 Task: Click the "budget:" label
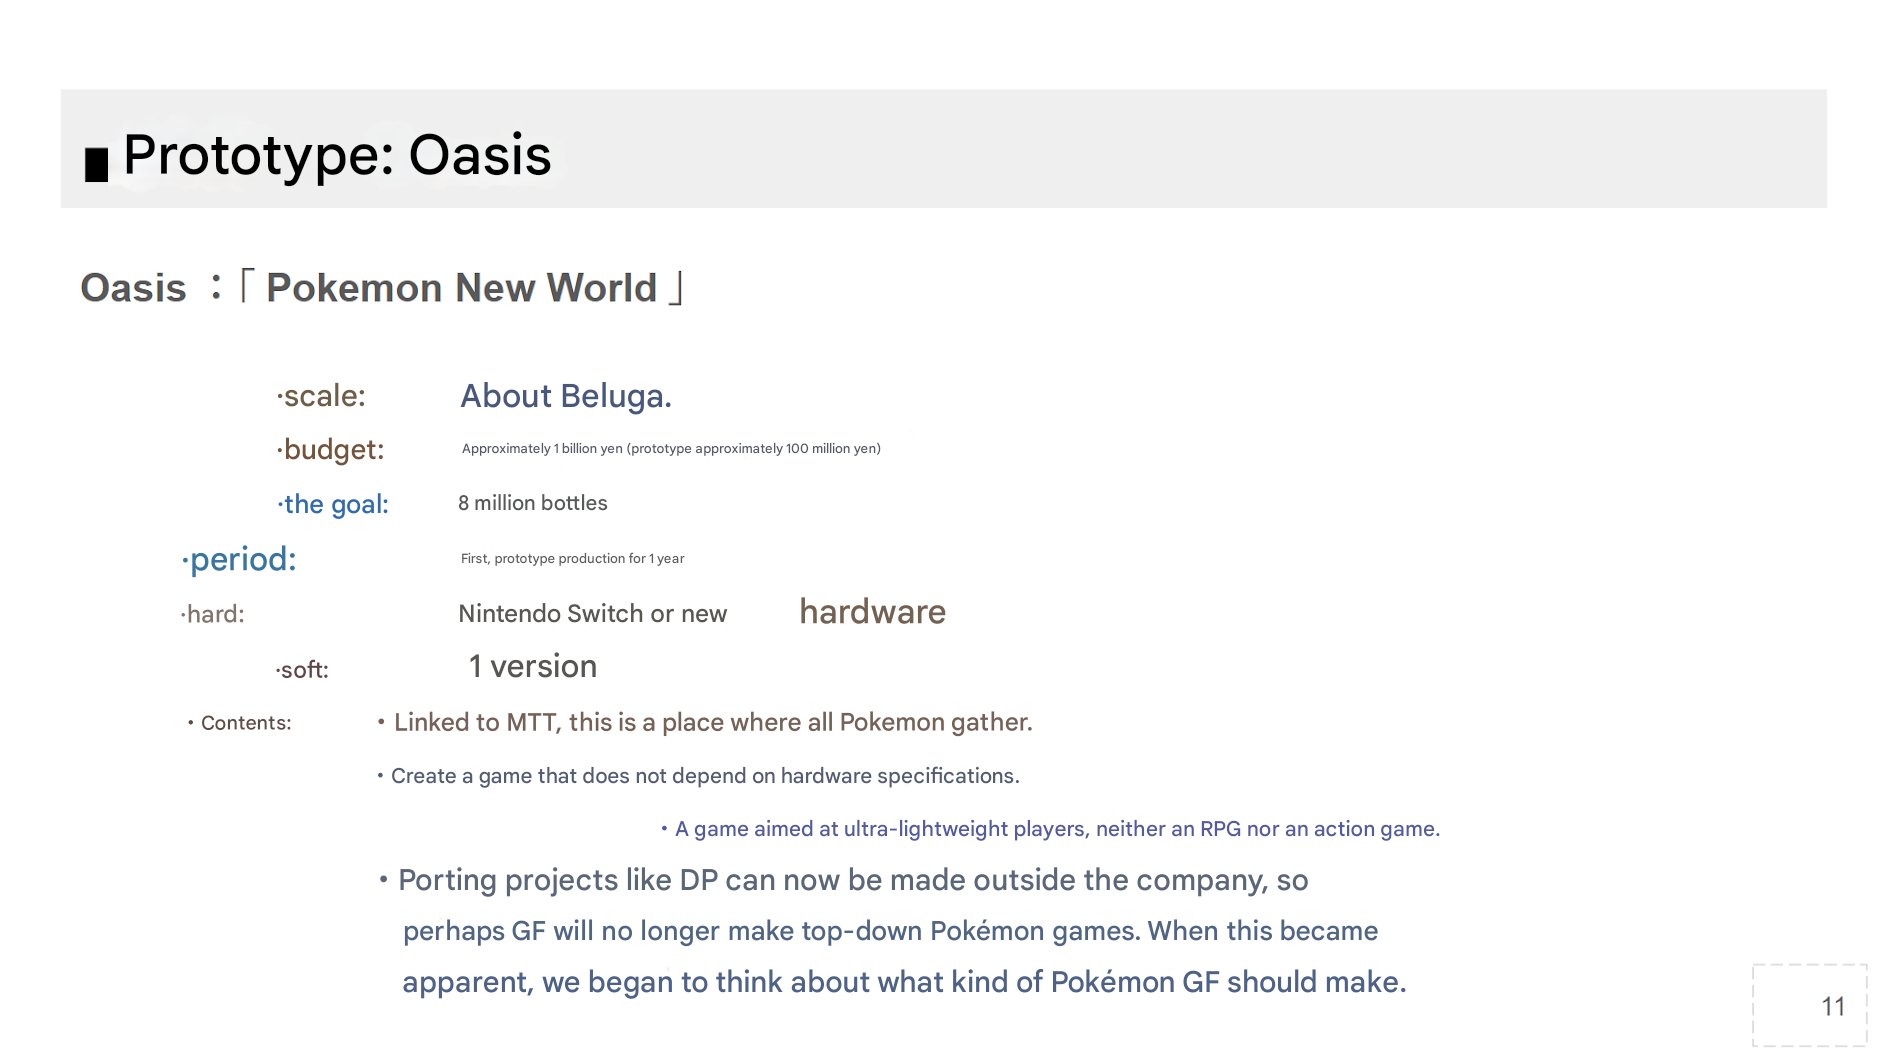(x=331, y=450)
